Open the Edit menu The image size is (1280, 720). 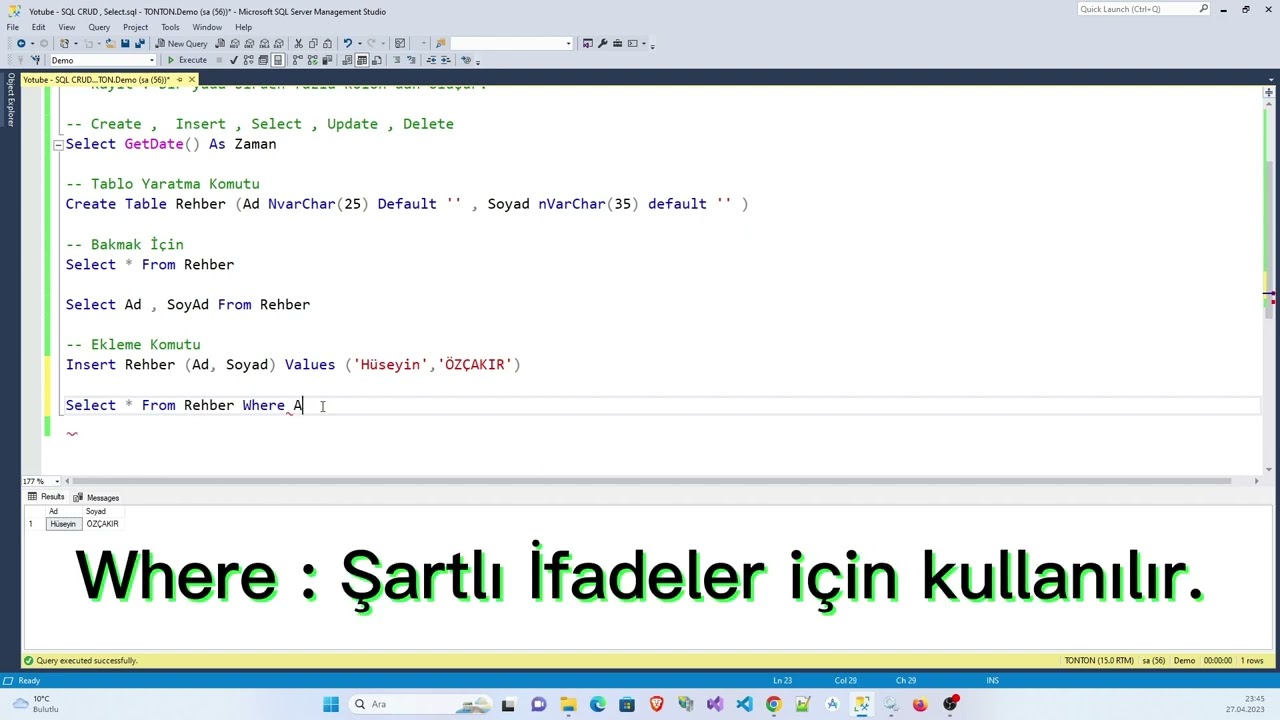click(x=38, y=27)
